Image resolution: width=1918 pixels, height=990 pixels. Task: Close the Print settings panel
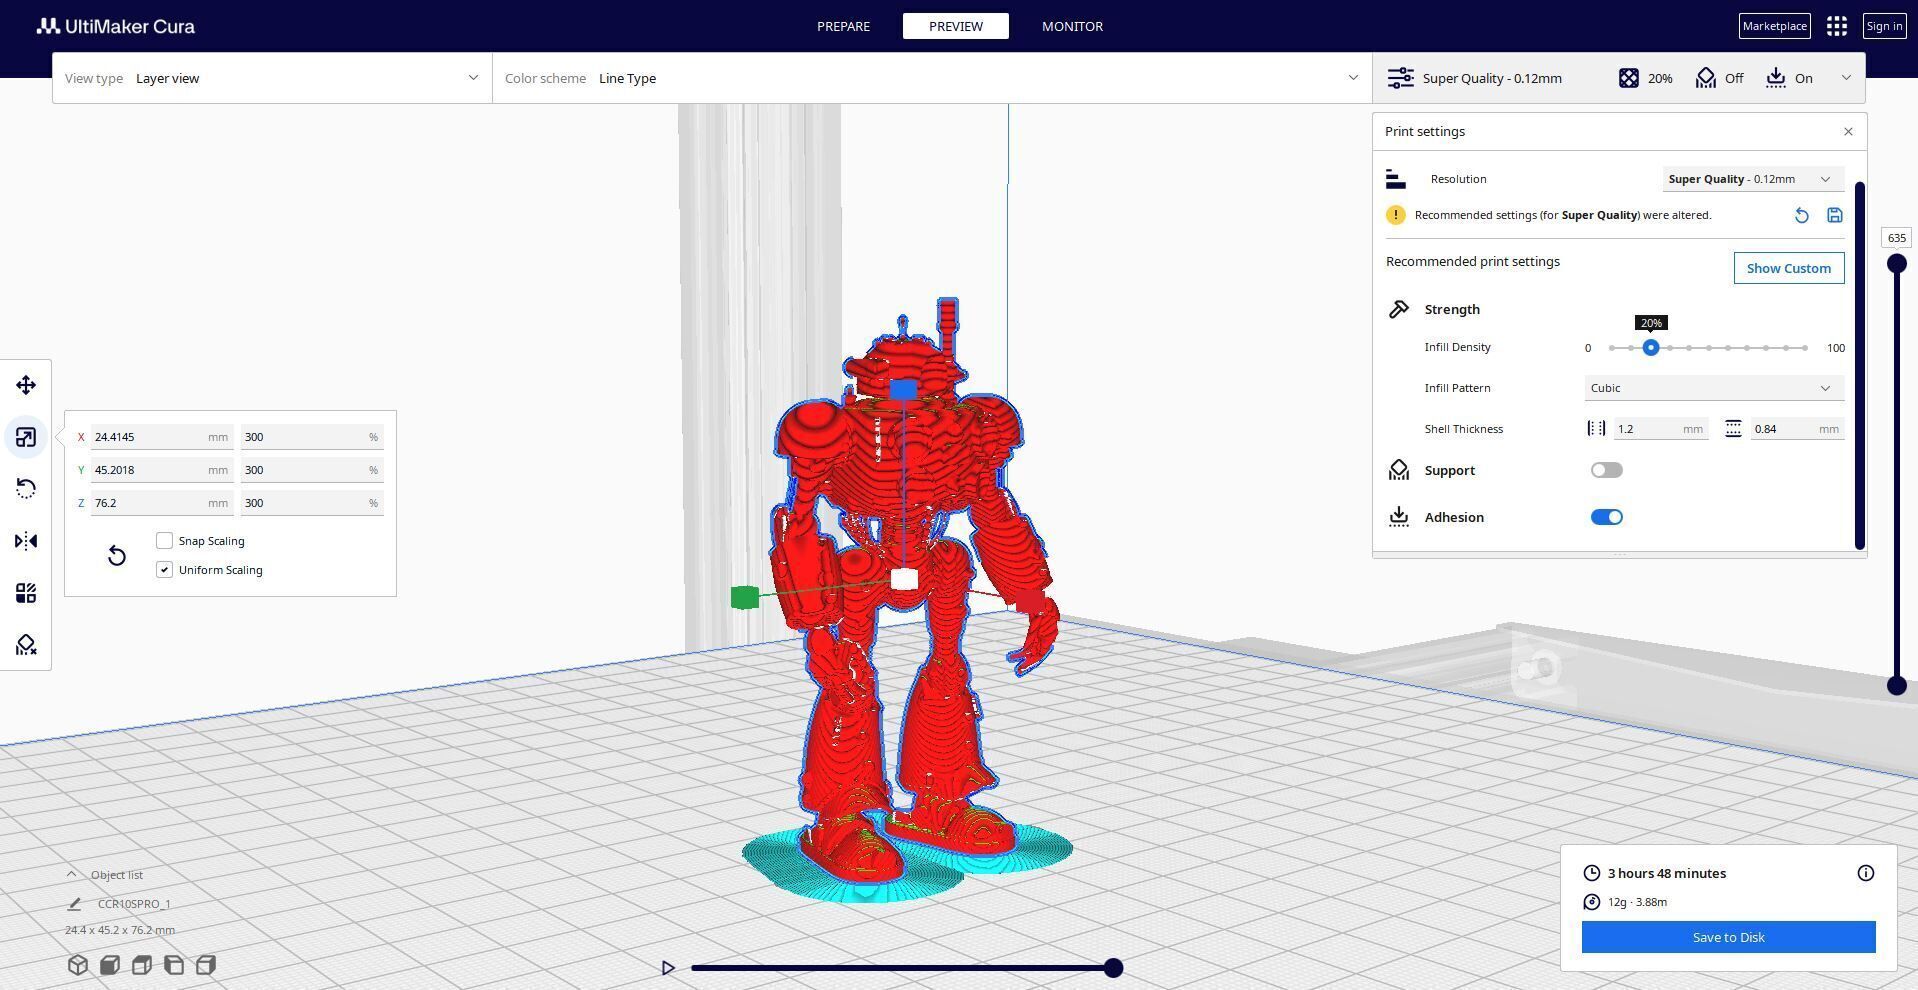point(1848,132)
